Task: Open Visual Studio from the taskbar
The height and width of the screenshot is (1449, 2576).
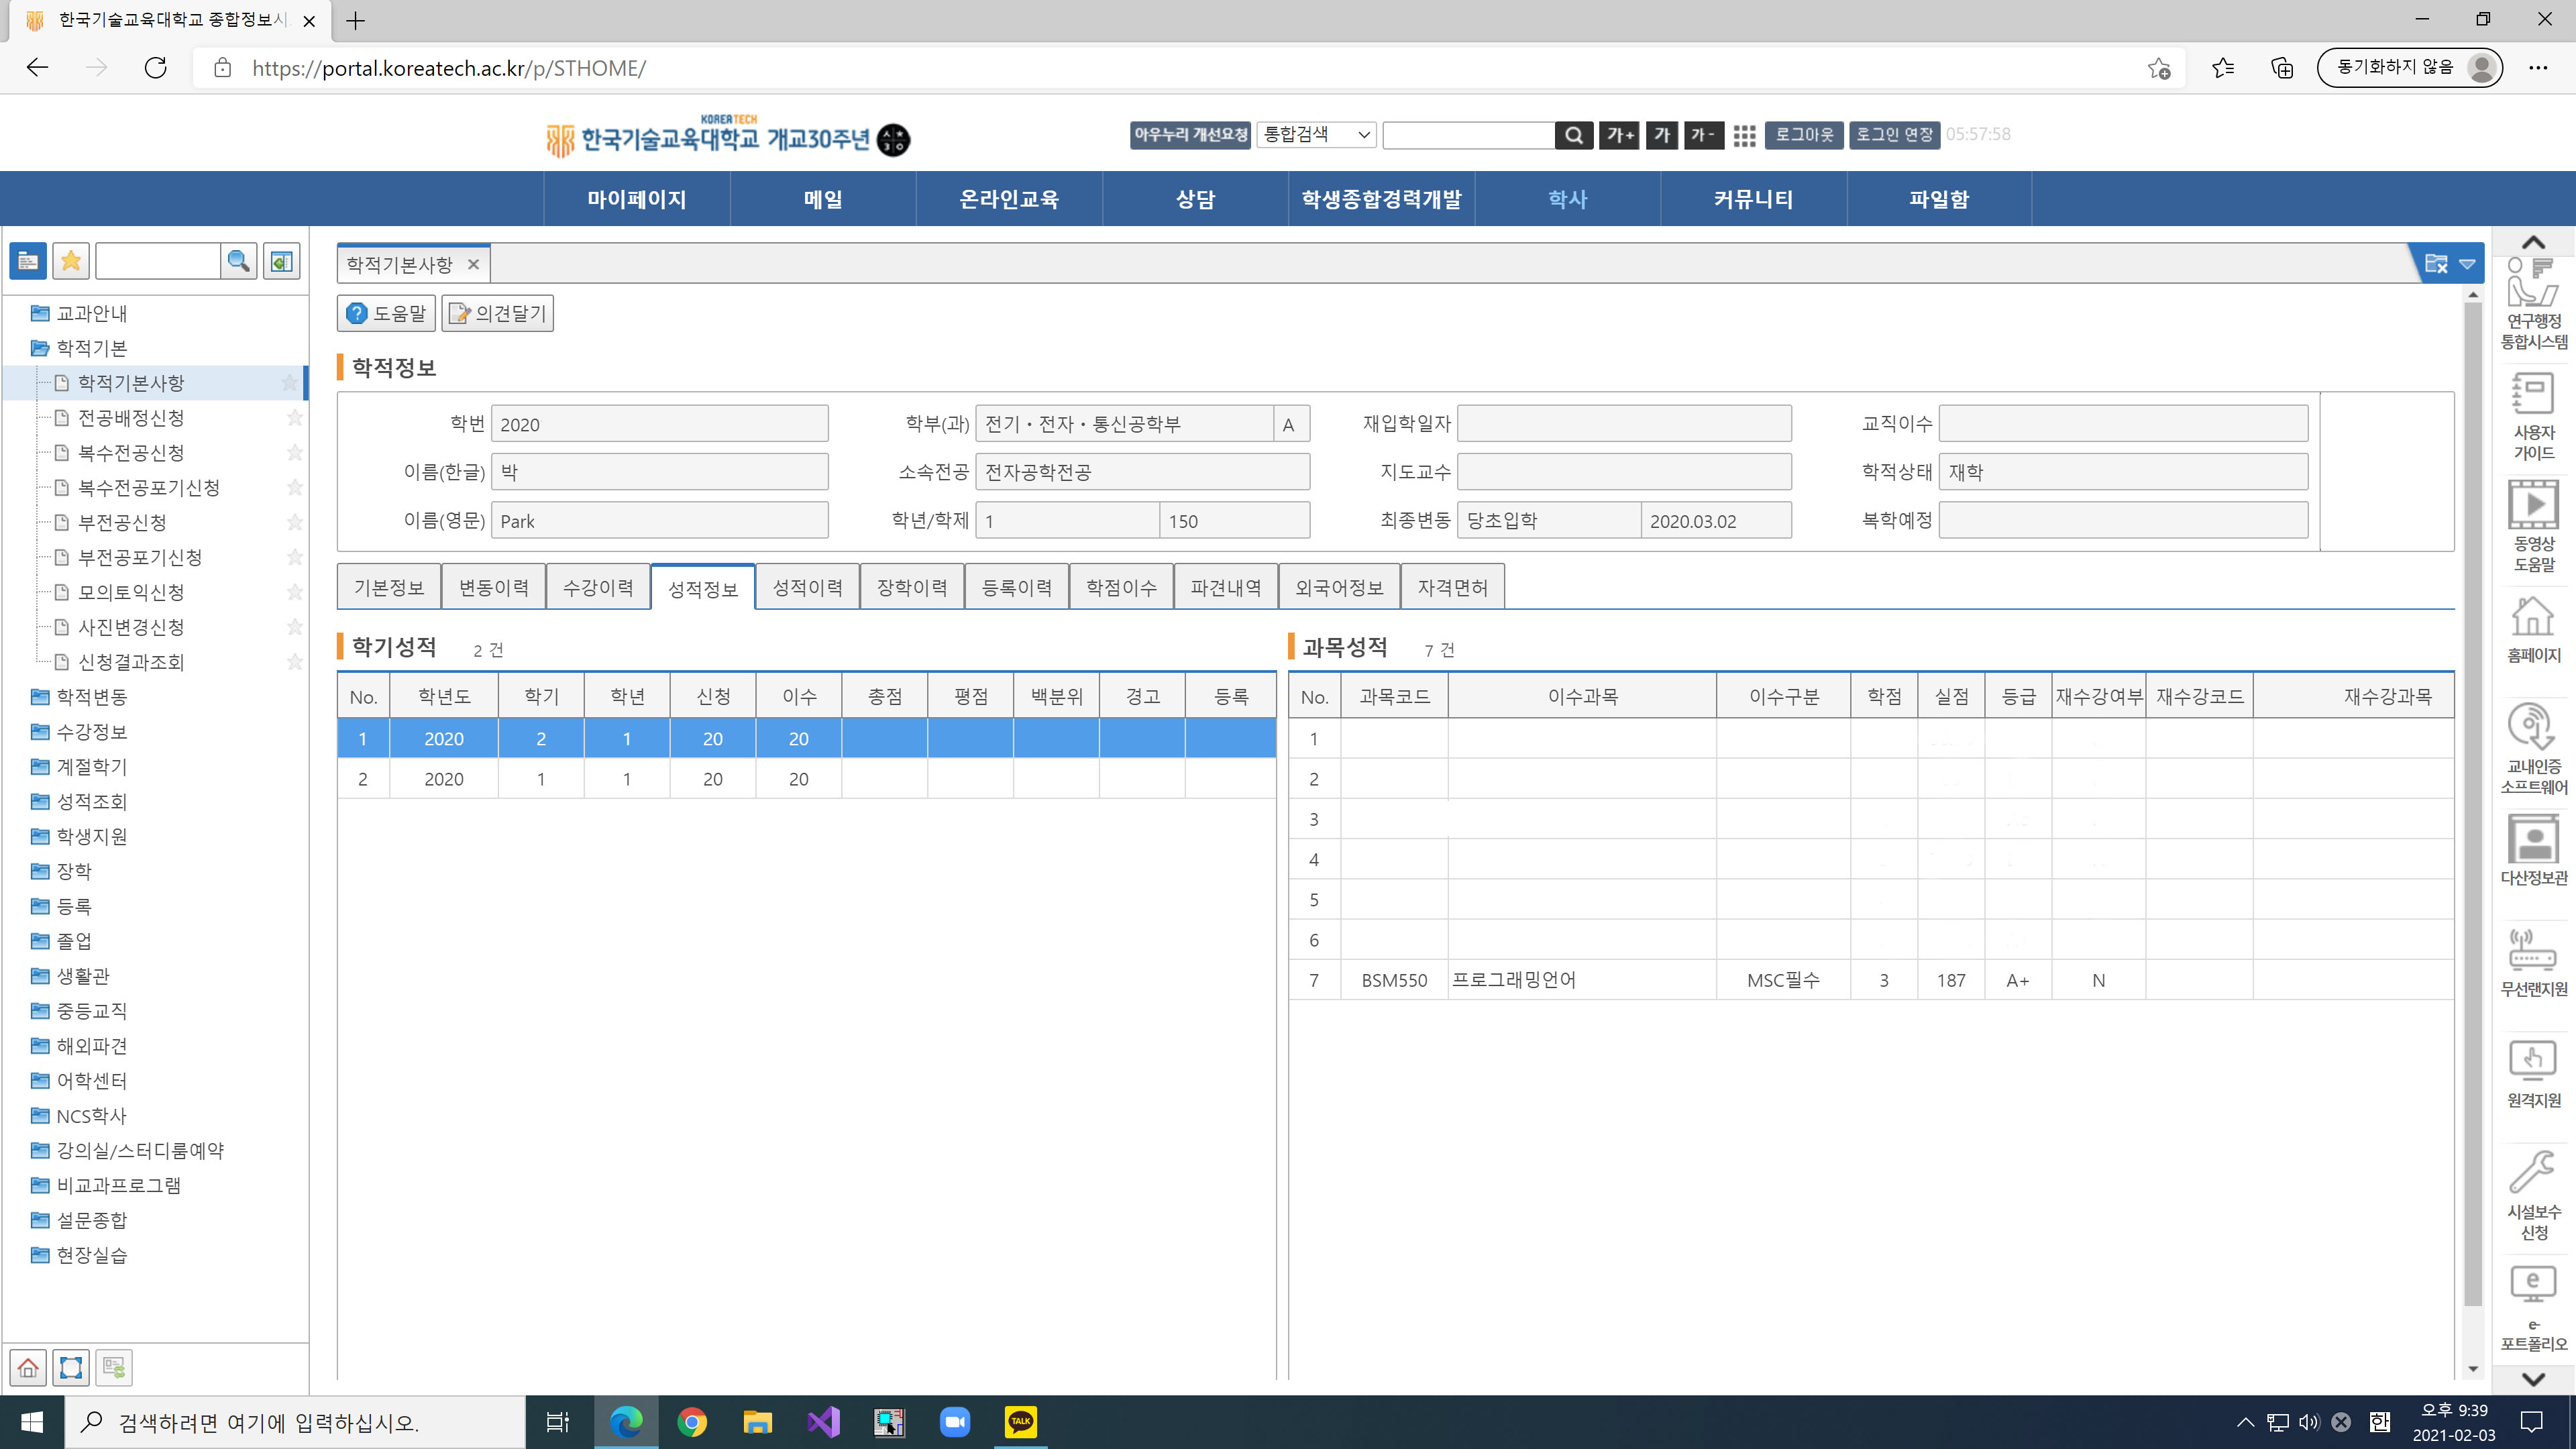Action: click(823, 1422)
